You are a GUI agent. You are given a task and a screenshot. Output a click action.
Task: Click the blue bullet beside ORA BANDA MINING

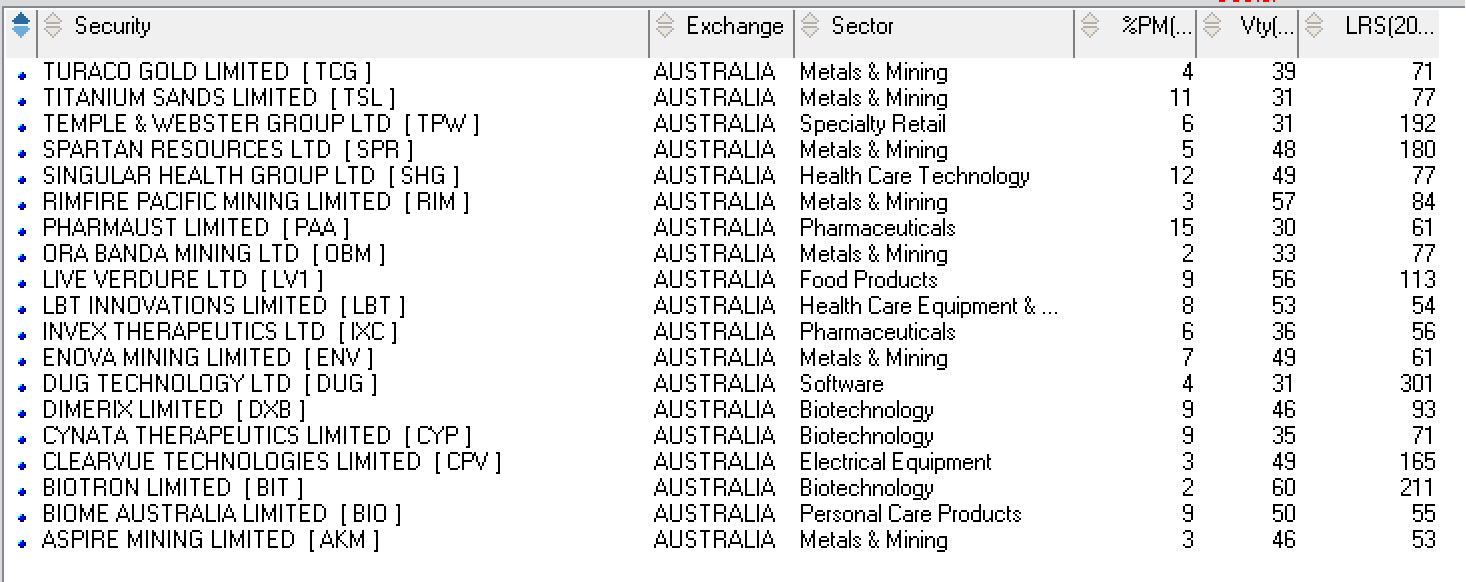[22, 257]
